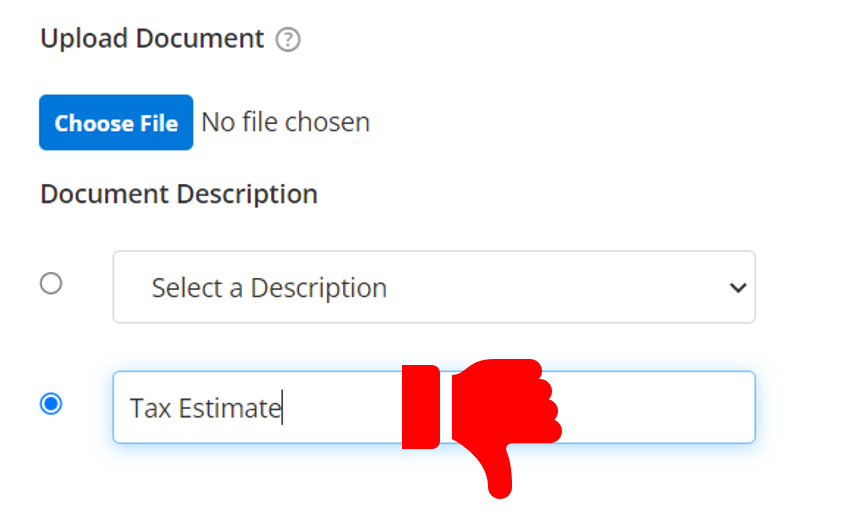Click the 'Select a Description' placeholder text
Image resolution: width=855 pixels, height=524 pixels.
(269, 288)
